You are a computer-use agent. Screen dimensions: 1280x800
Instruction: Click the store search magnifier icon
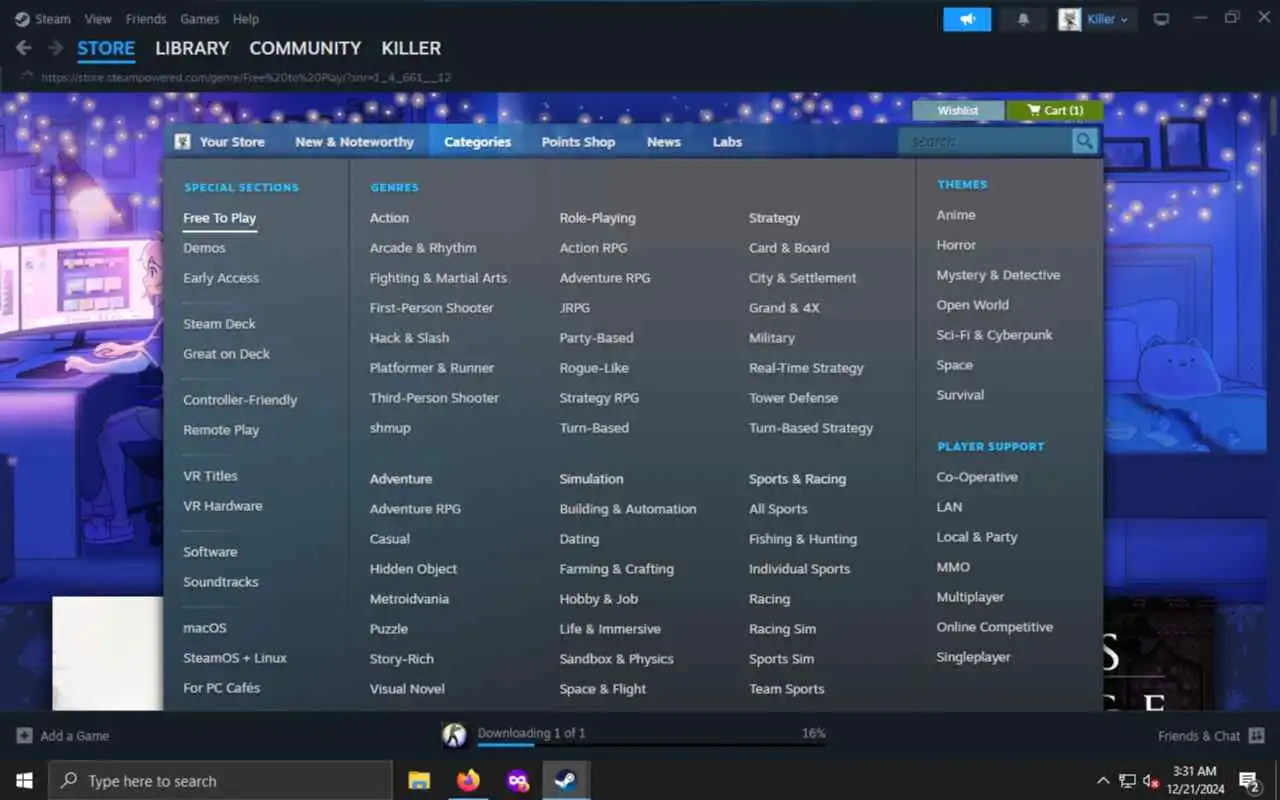click(1084, 142)
